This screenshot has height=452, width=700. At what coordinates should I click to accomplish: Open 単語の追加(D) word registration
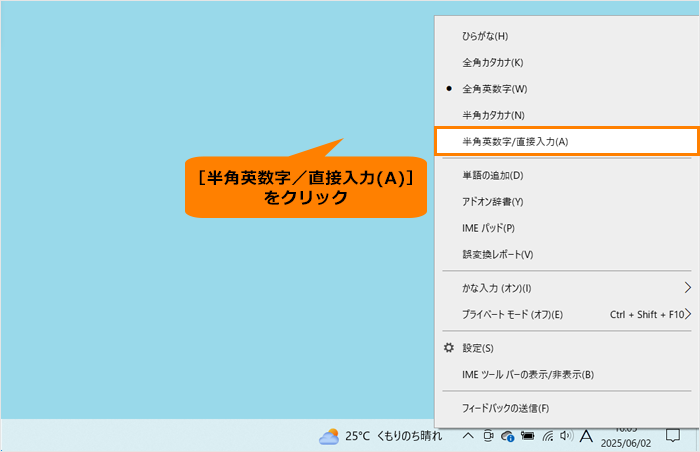click(x=566, y=176)
